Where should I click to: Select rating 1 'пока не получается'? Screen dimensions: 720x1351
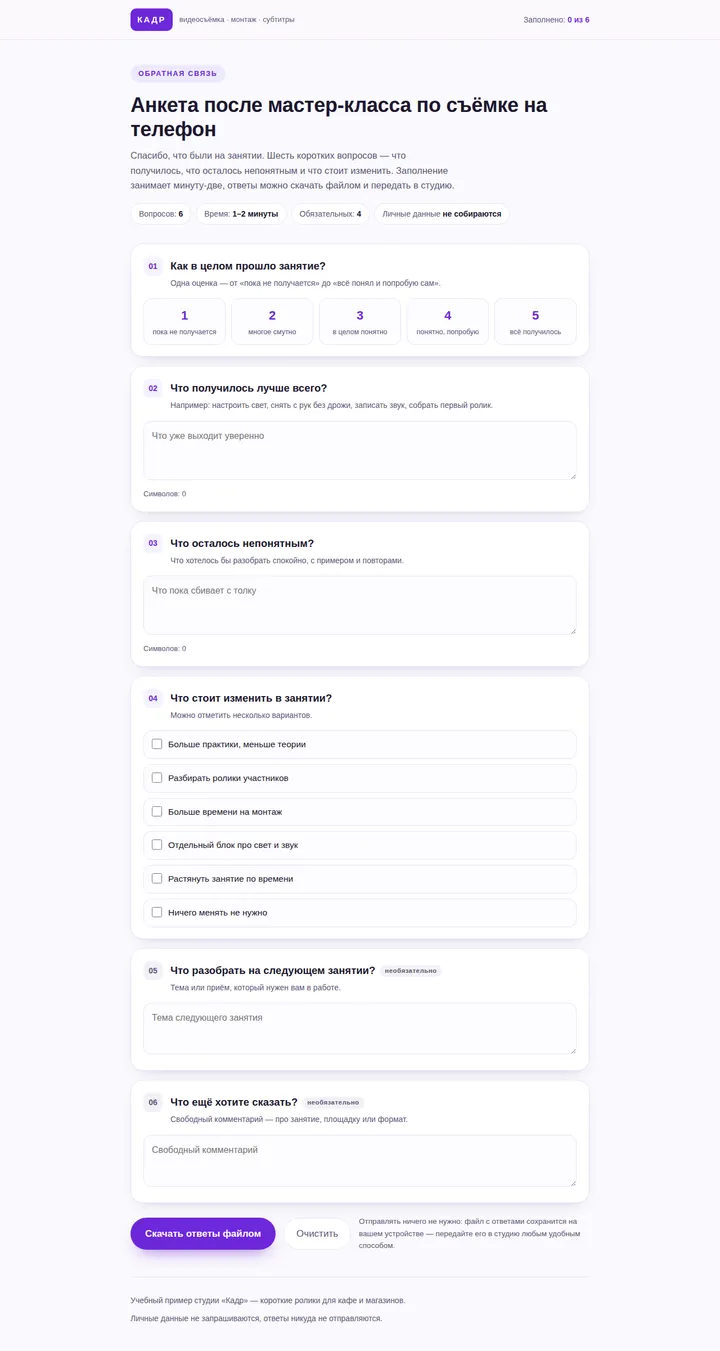click(x=184, y=321)
